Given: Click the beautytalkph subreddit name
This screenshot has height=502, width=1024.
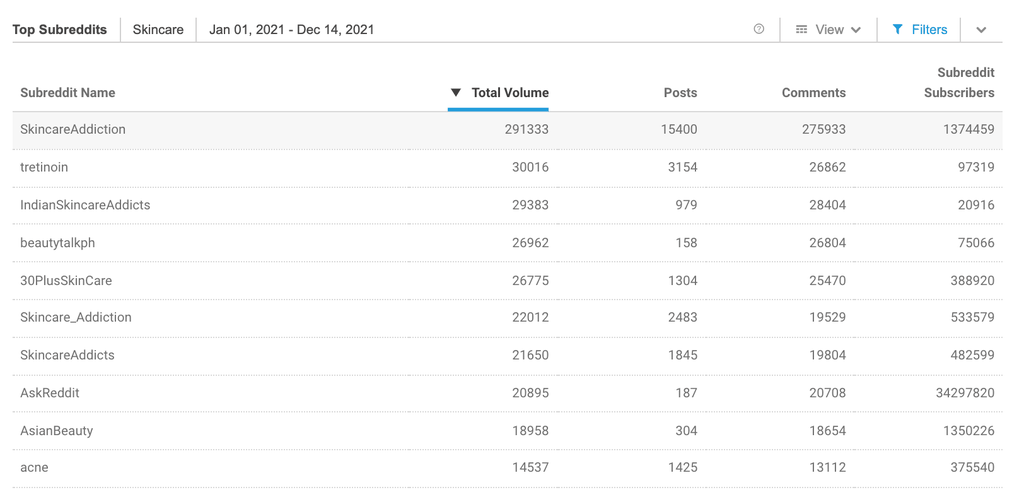Looking at the screenshot, I should coord(58,243).
